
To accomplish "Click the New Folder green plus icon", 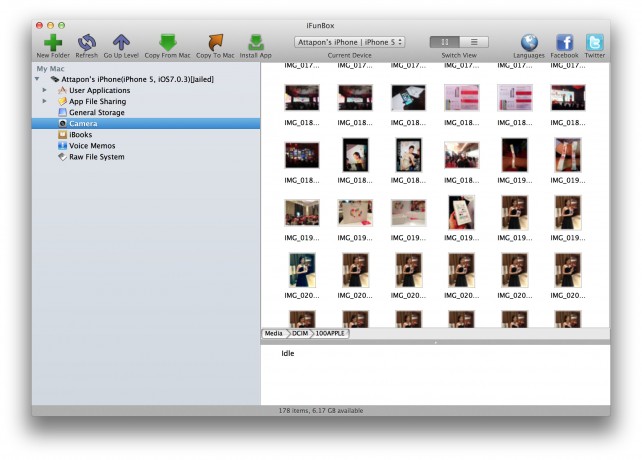I will click(x=53, y=42).
